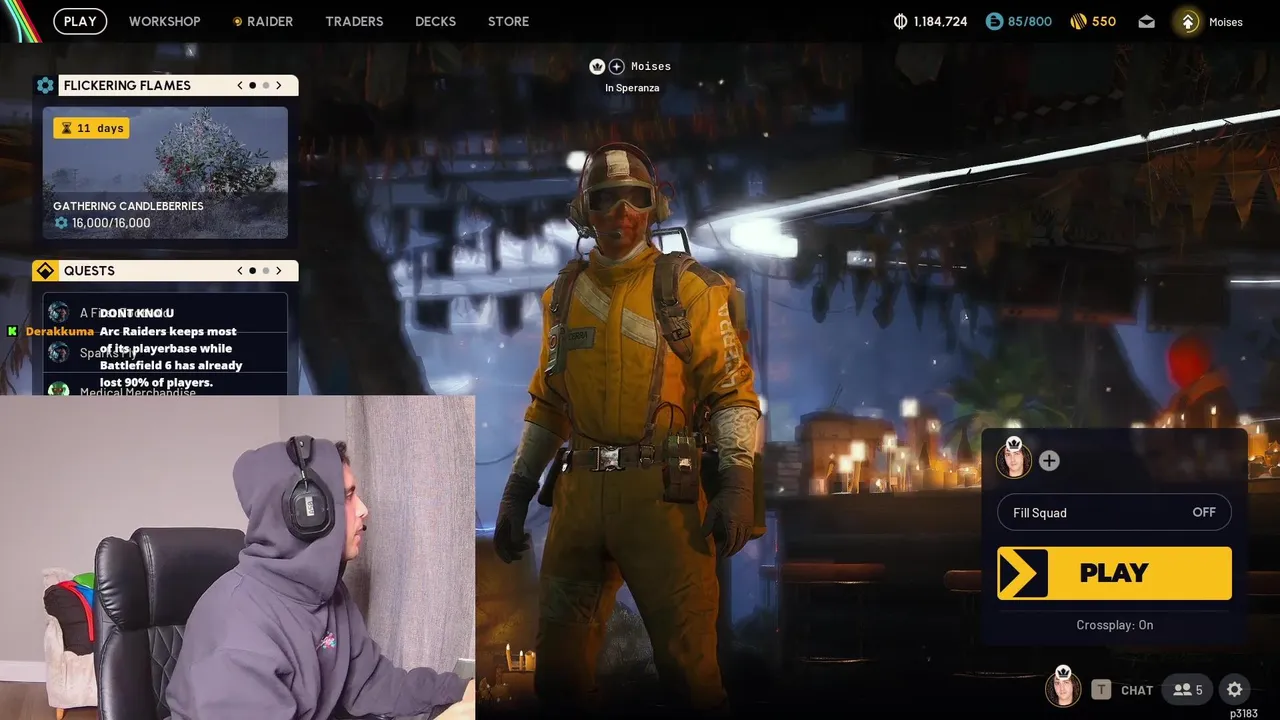The height and width of the screenshot is (720, 1280).
Task: Go to the TRADERS tab
Action: (354, 21)
